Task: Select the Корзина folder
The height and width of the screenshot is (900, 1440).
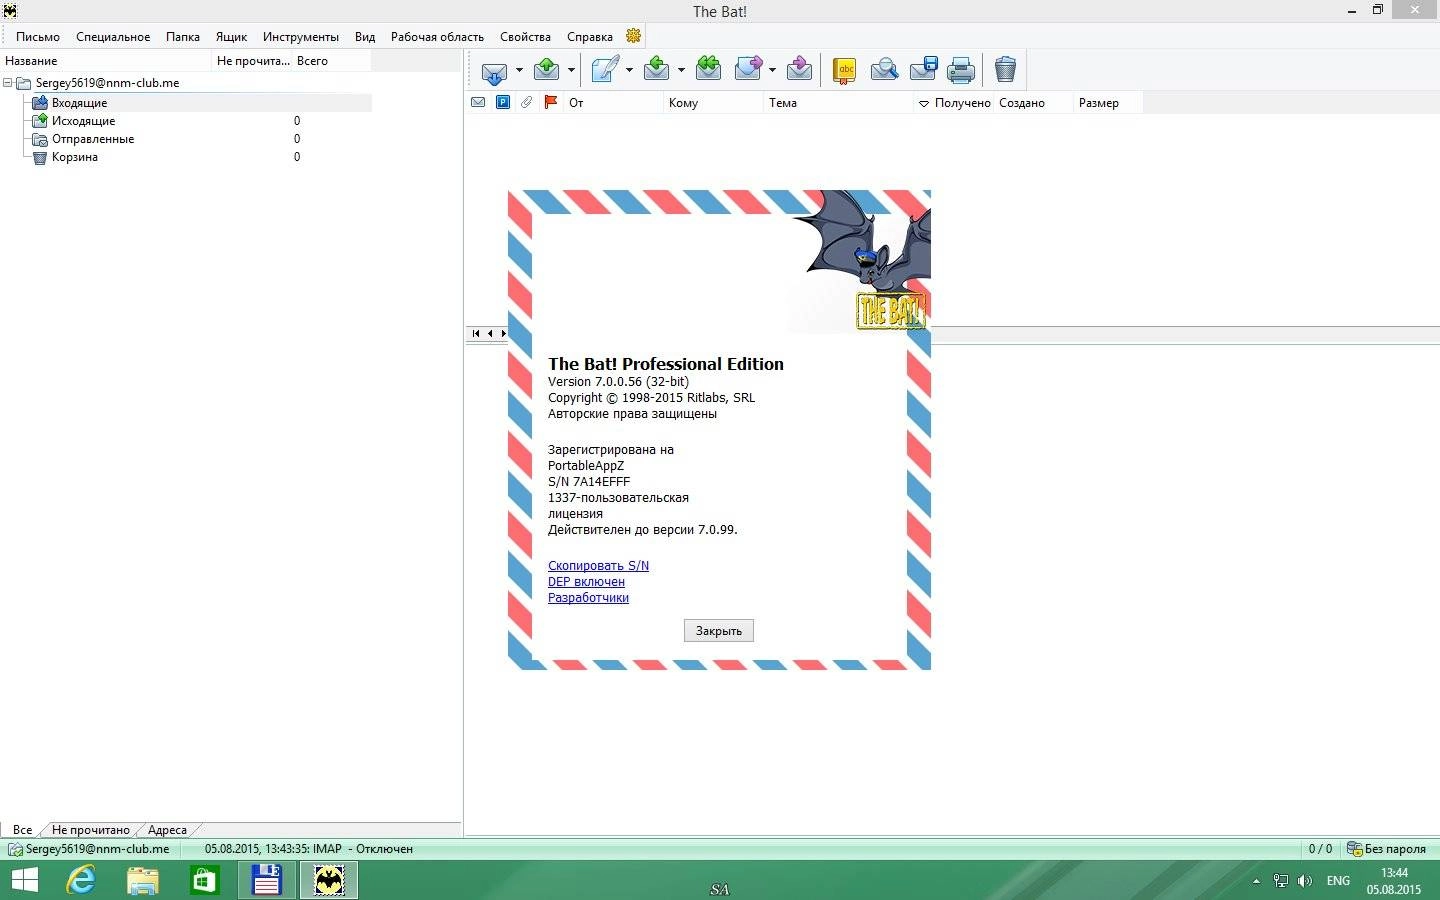Action: click(75, 156)
